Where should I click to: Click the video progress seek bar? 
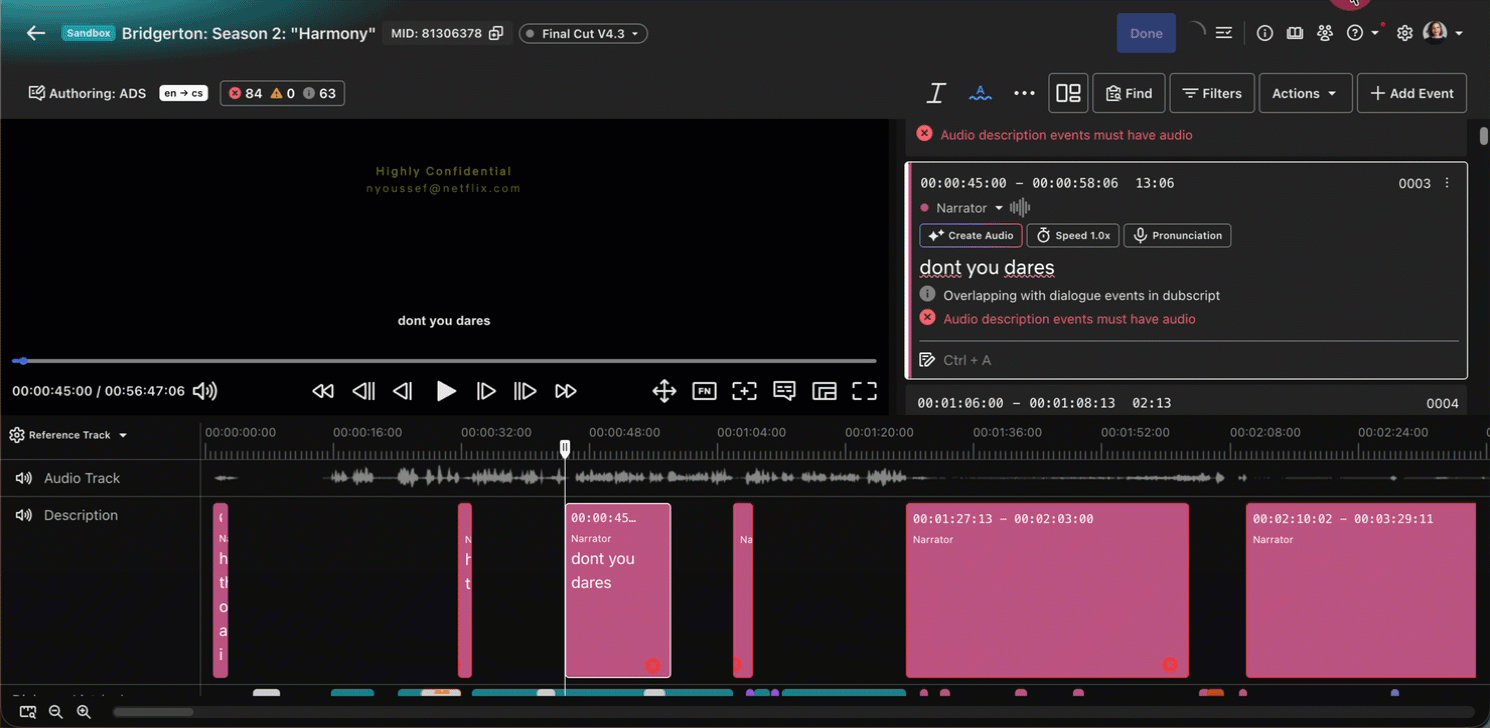pyautogui.click(x=444, y=361)
